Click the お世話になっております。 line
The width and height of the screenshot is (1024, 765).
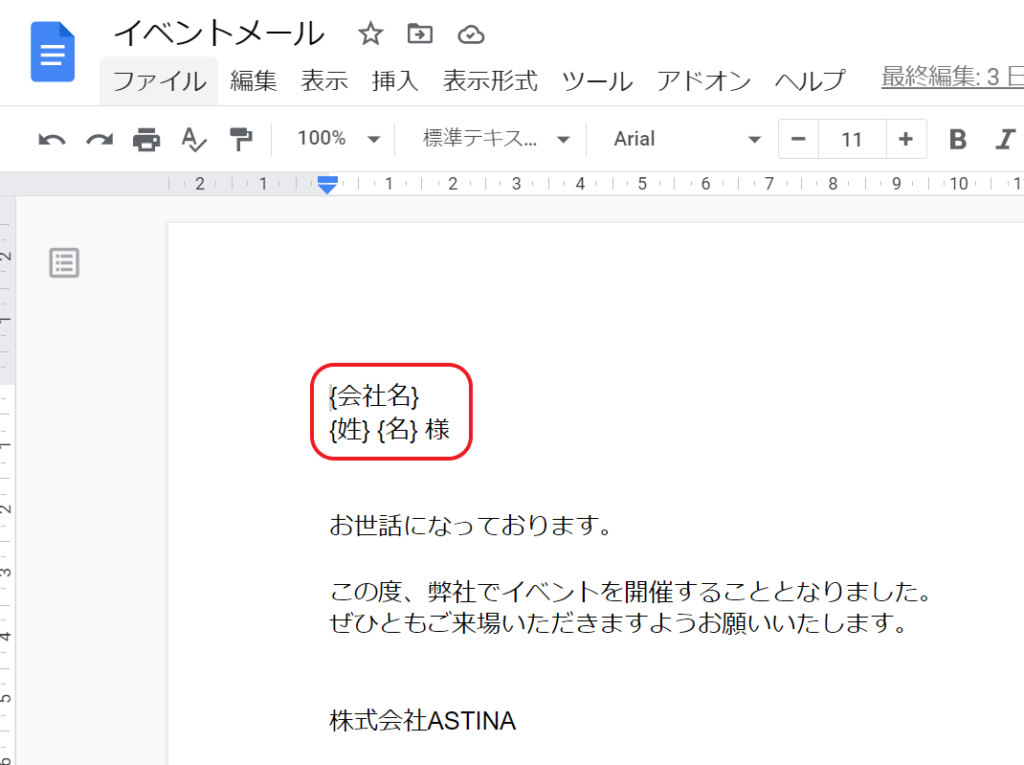pos(471,525)
